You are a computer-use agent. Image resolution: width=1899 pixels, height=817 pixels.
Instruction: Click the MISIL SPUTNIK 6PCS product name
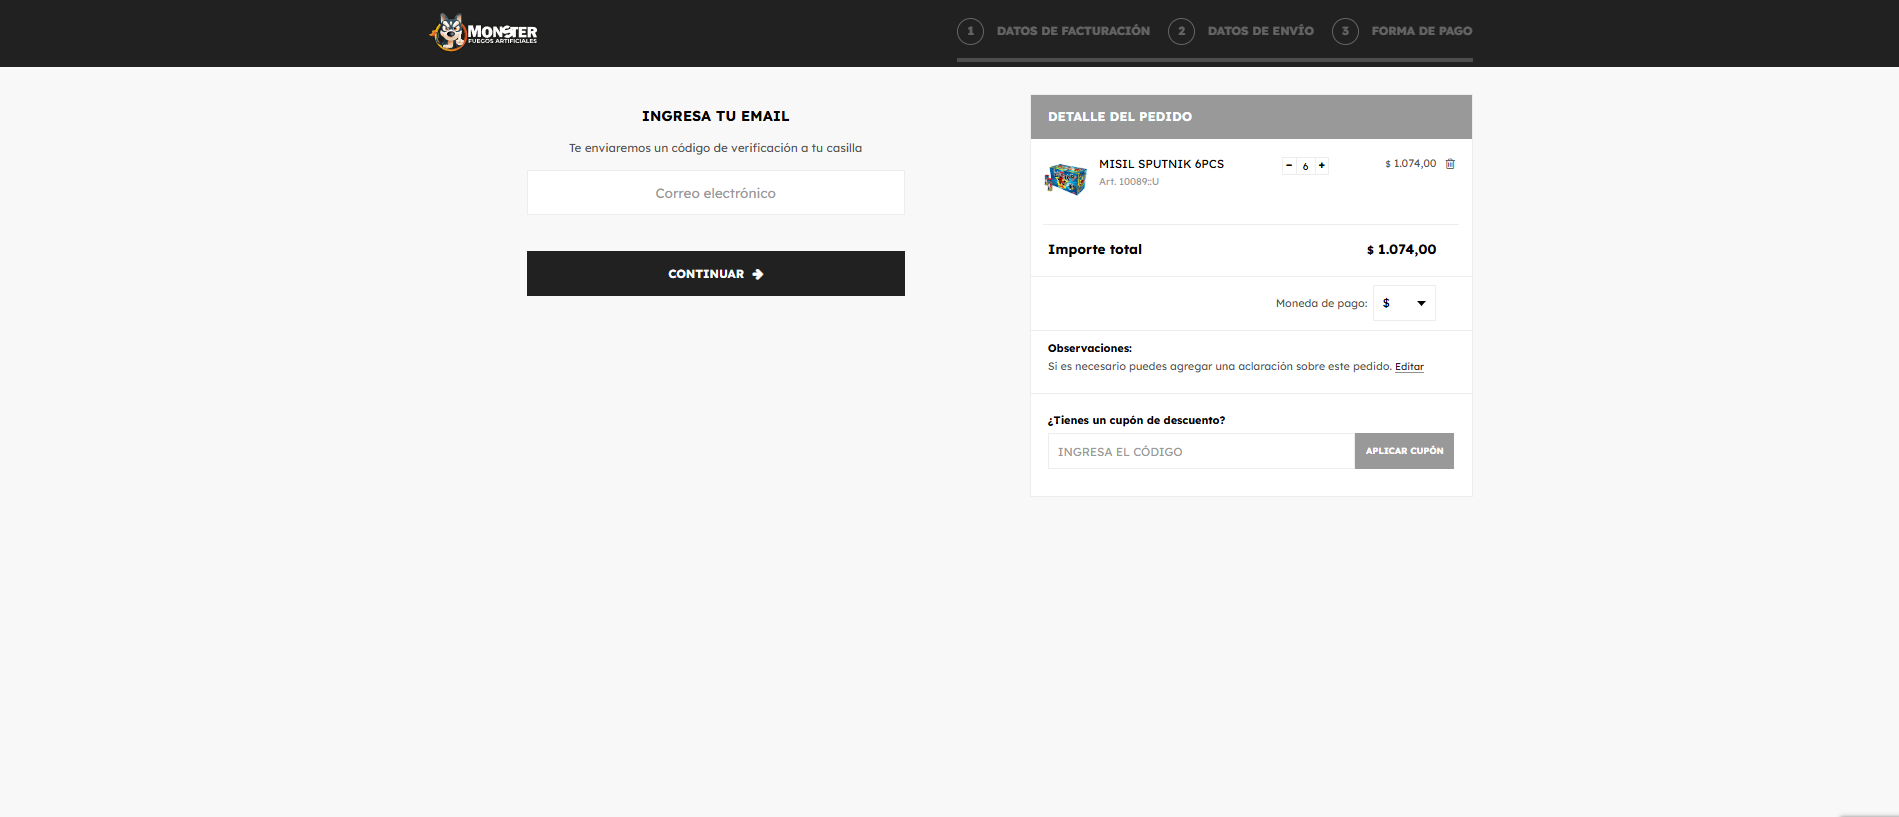tap(1161, 164)
